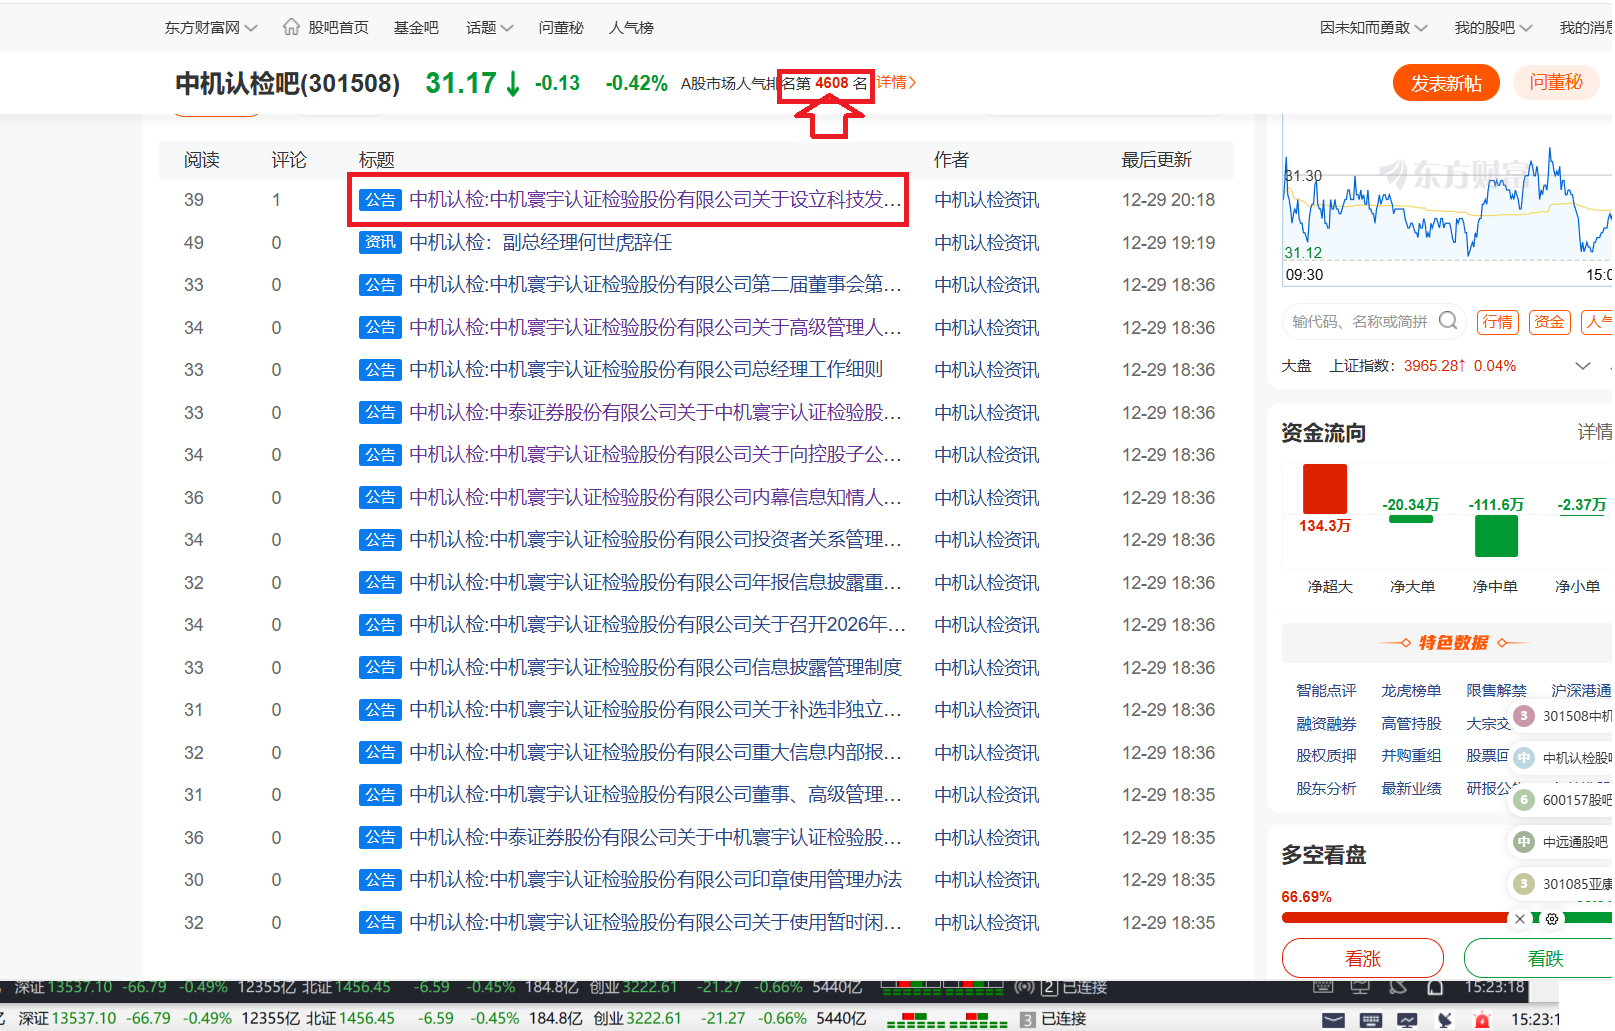Click the 阅读 column header
This screenshot has height=1031, width=1615.
[201, 160]
